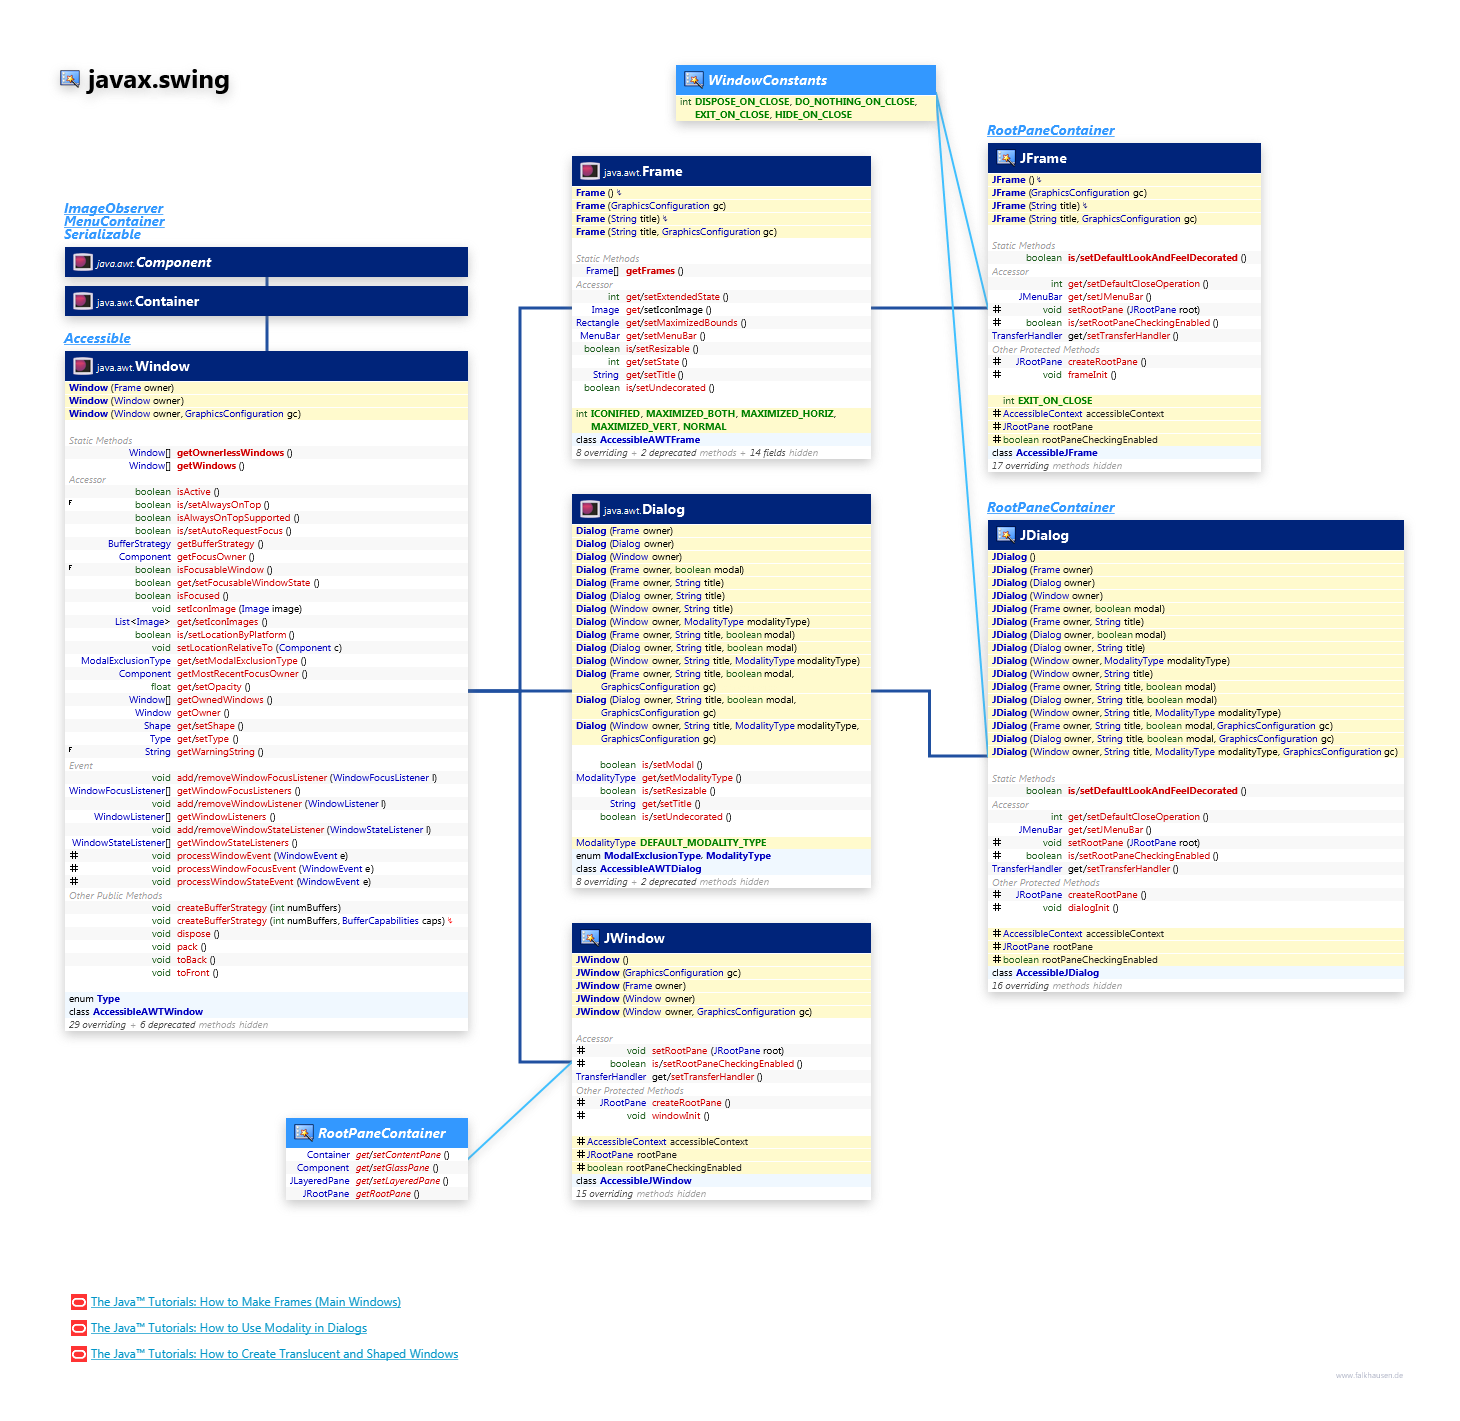Screen dimensions: 1460x1421
Task: Click frameInit method in JFrame
Action: point(1088,375)
